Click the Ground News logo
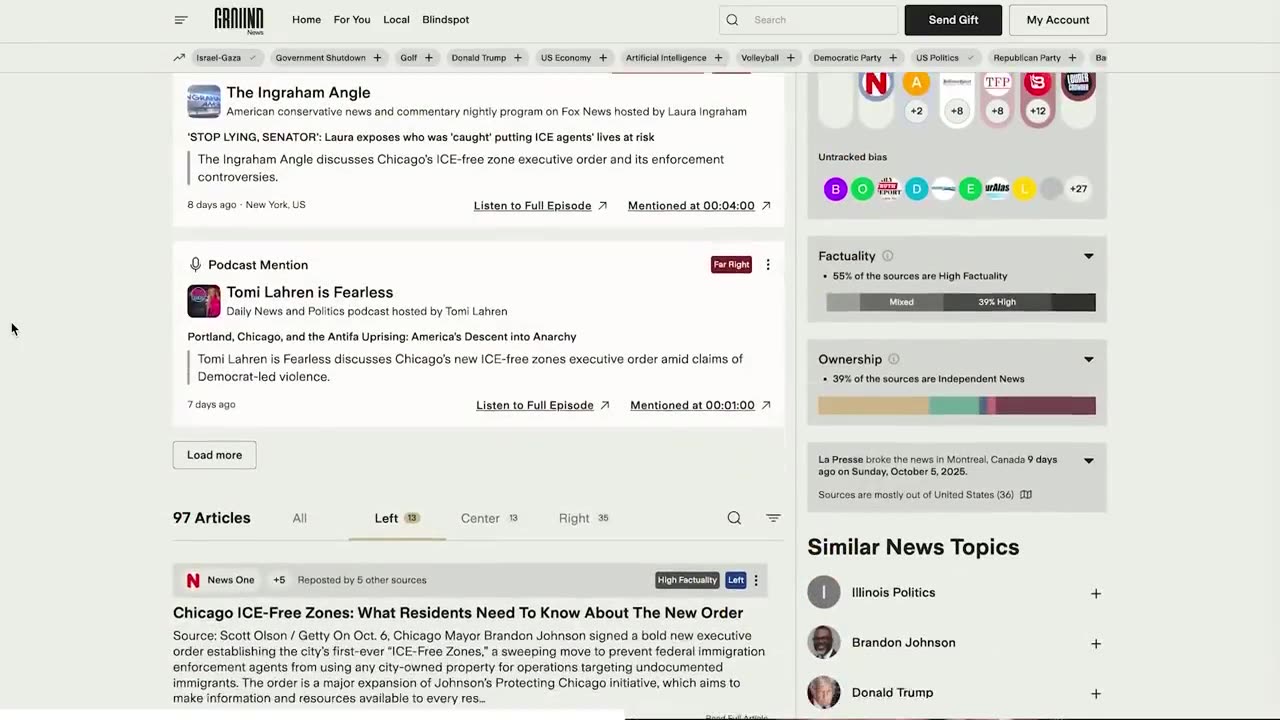Viewport: 1280px width, 720px height. (x=239, y=20)
